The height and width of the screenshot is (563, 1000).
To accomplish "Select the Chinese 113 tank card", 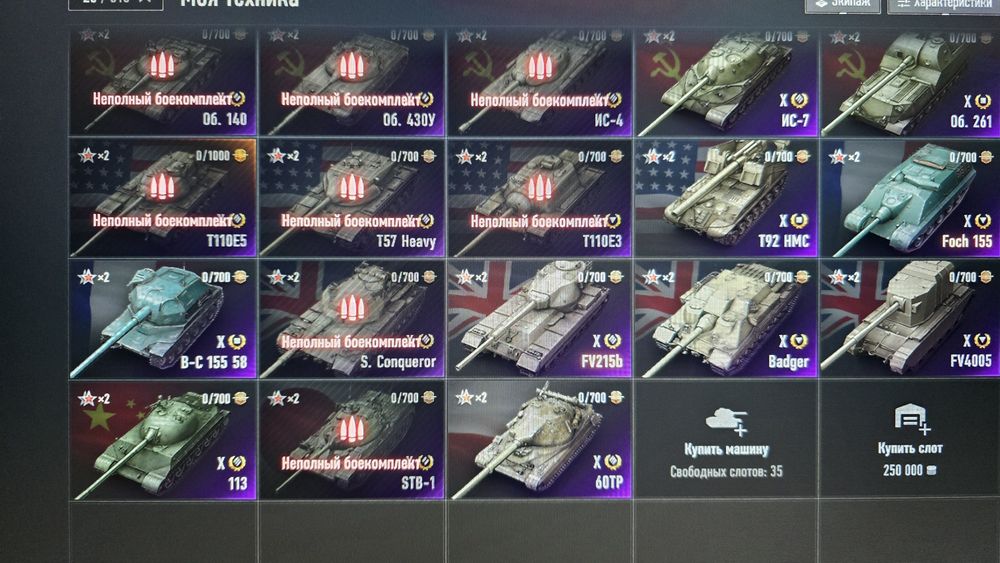I will coord(163,440).
